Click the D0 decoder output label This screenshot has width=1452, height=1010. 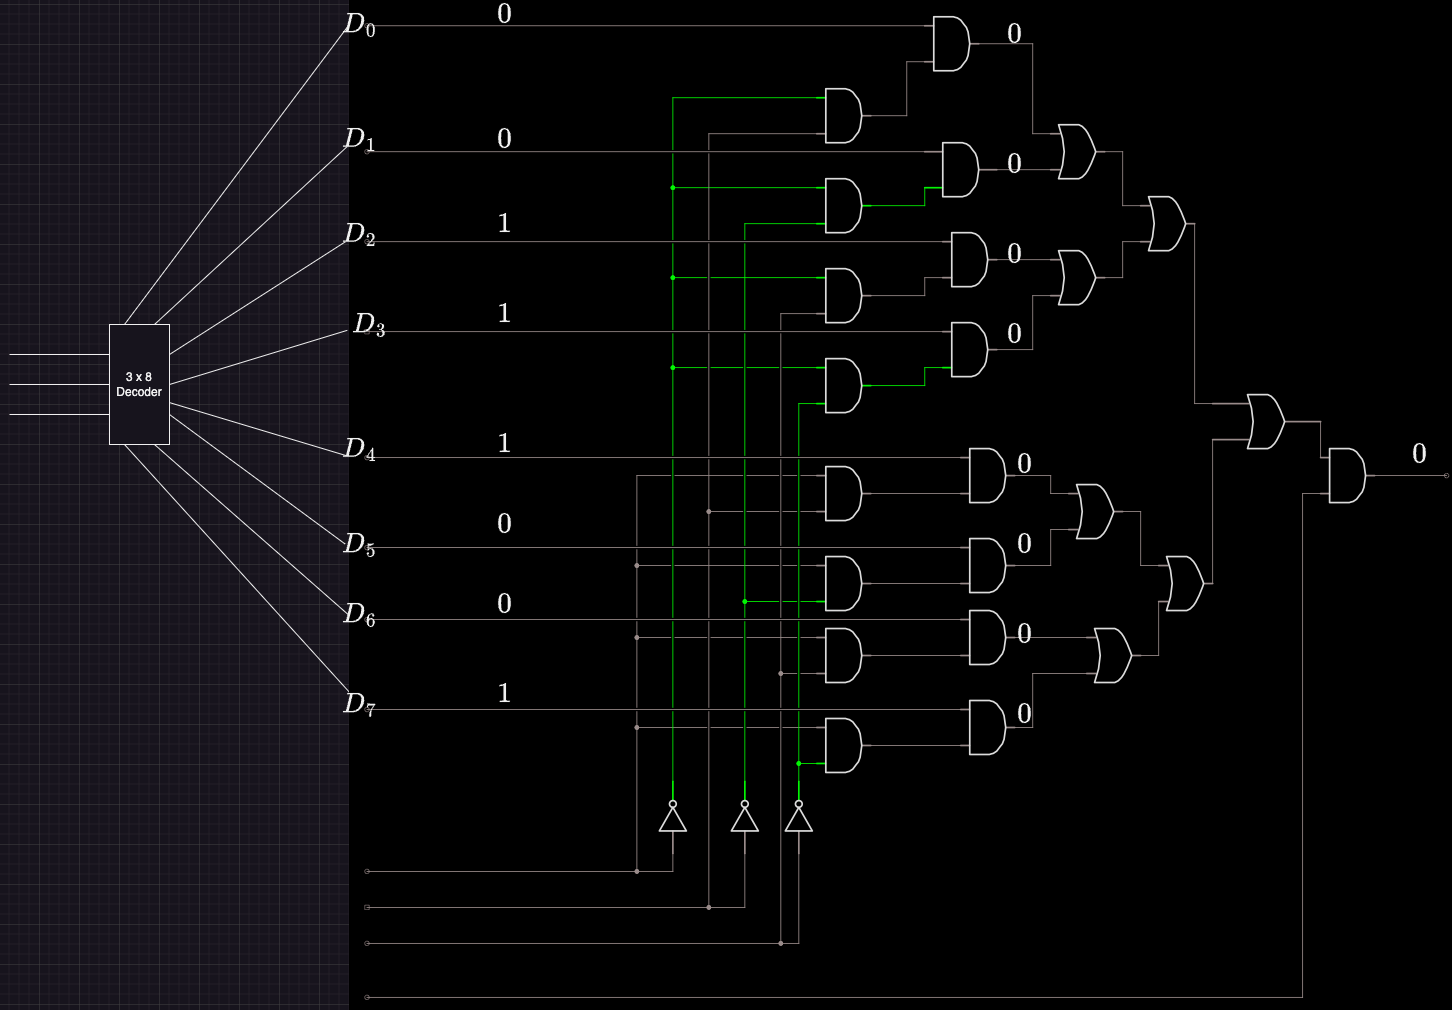pos(360,25)
